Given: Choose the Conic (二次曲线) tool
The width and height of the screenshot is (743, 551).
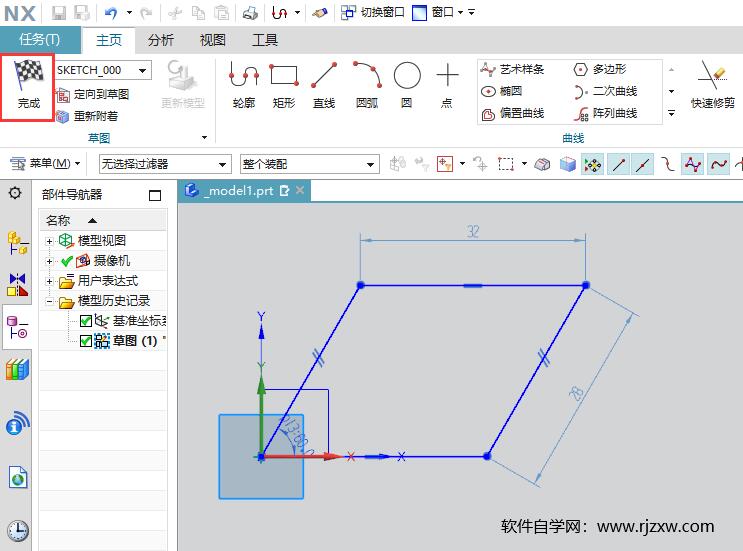Looking at the screenshot, I should click(606, 91).
